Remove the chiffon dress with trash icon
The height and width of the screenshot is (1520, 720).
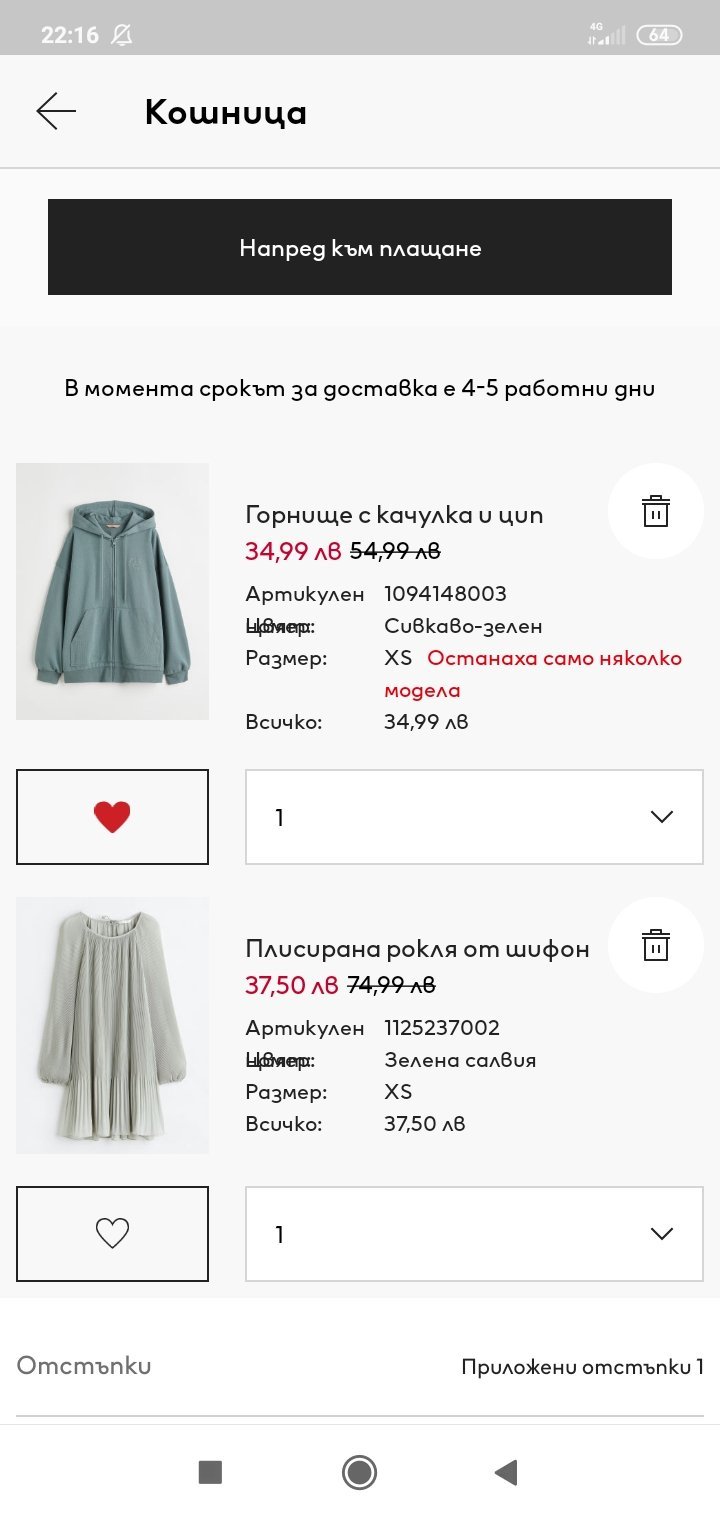(655, 945)
